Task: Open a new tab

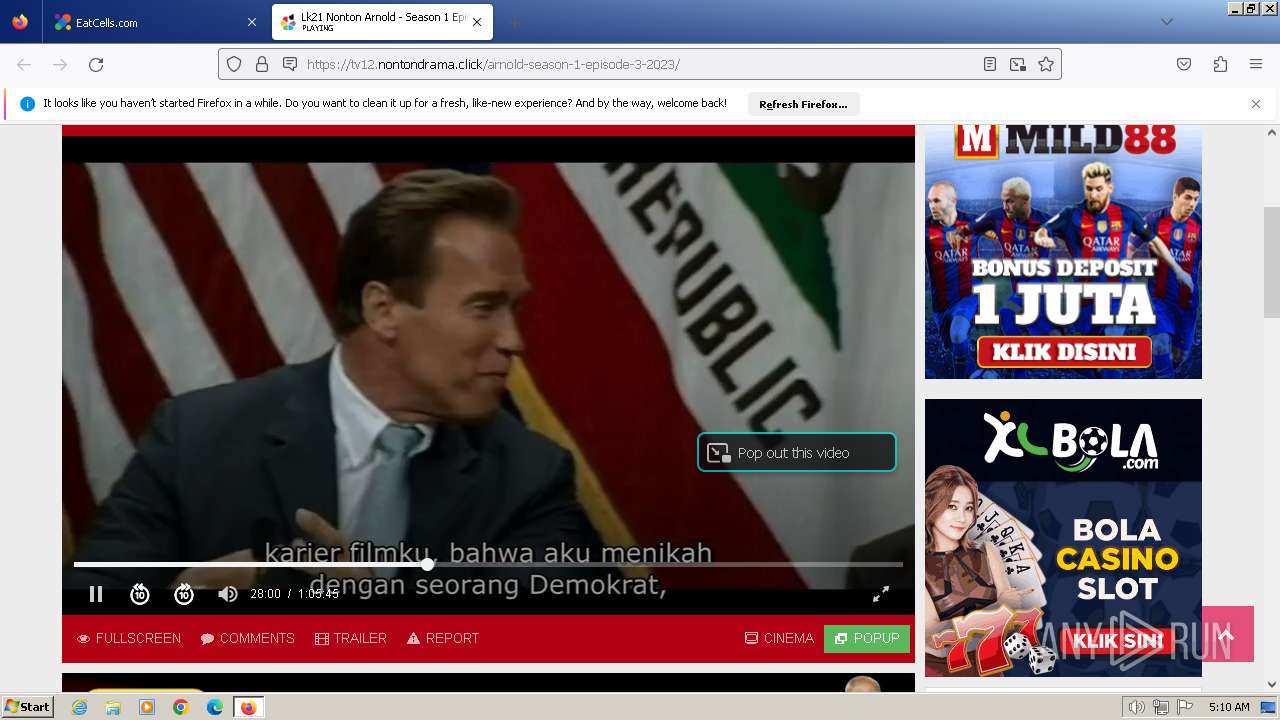Action: point(514,22)
